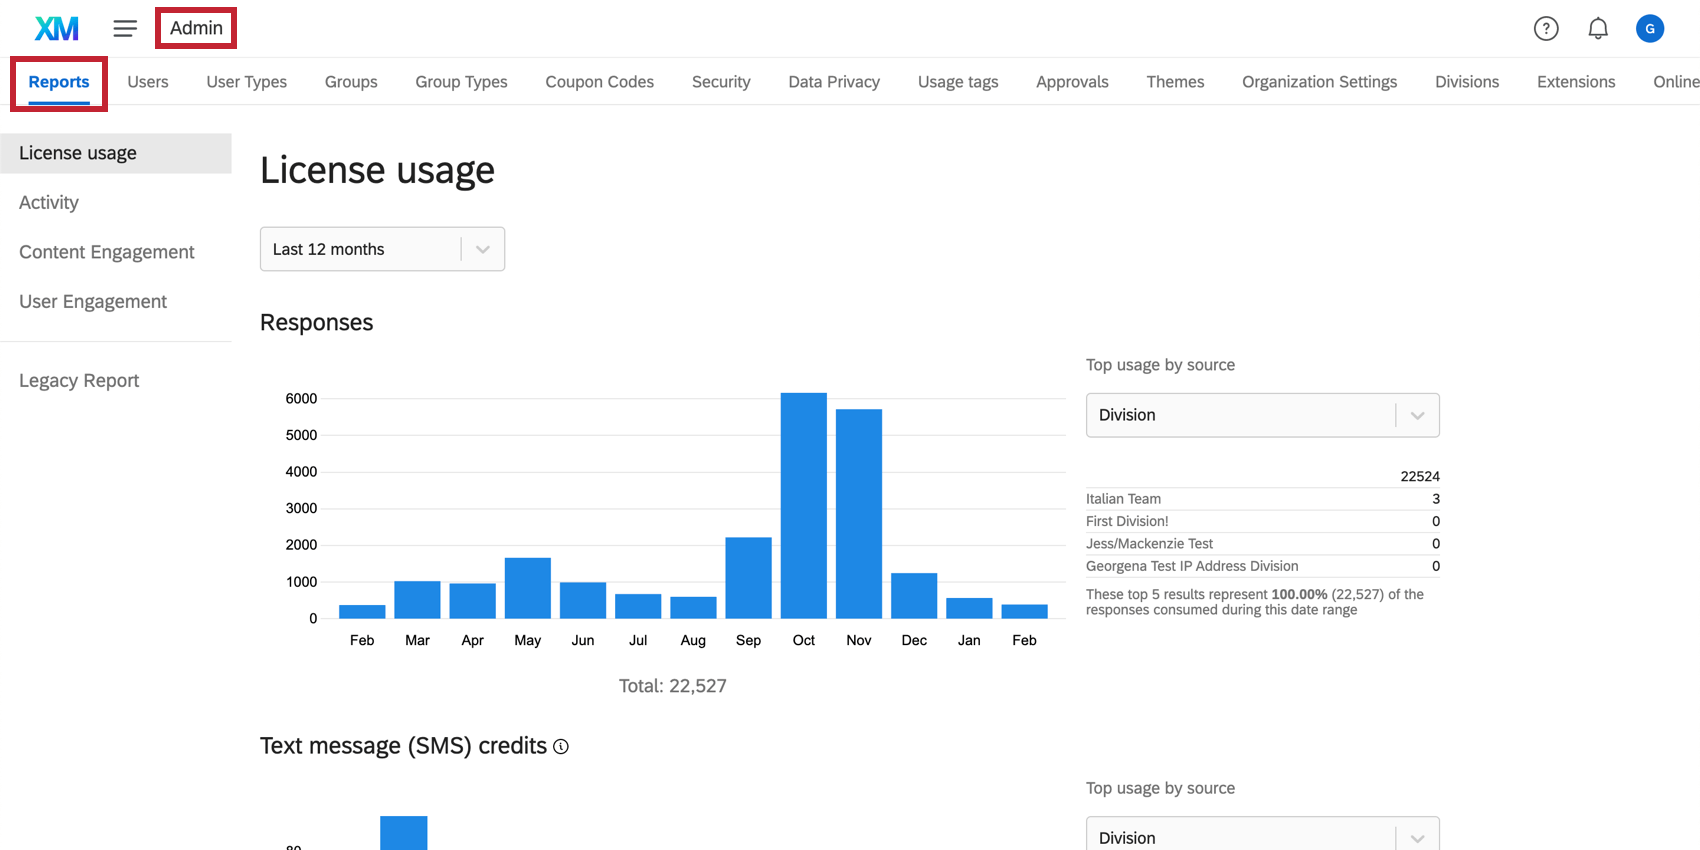Screen dimensions: 1700x850
Task: Expand the Last 12 months date dropdown
Action: point(382,249)
